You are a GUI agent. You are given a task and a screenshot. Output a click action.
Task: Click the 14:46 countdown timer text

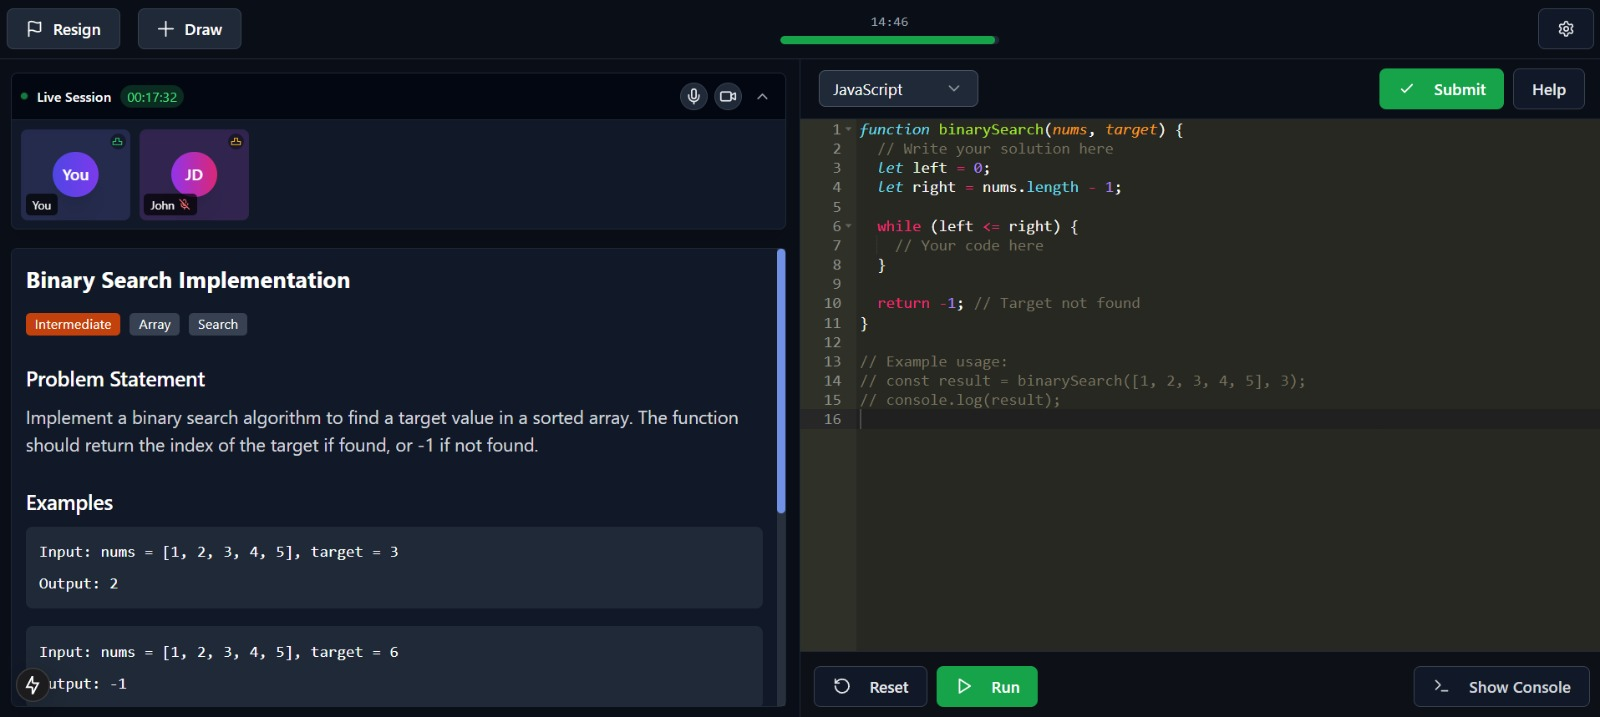(889, 22)
